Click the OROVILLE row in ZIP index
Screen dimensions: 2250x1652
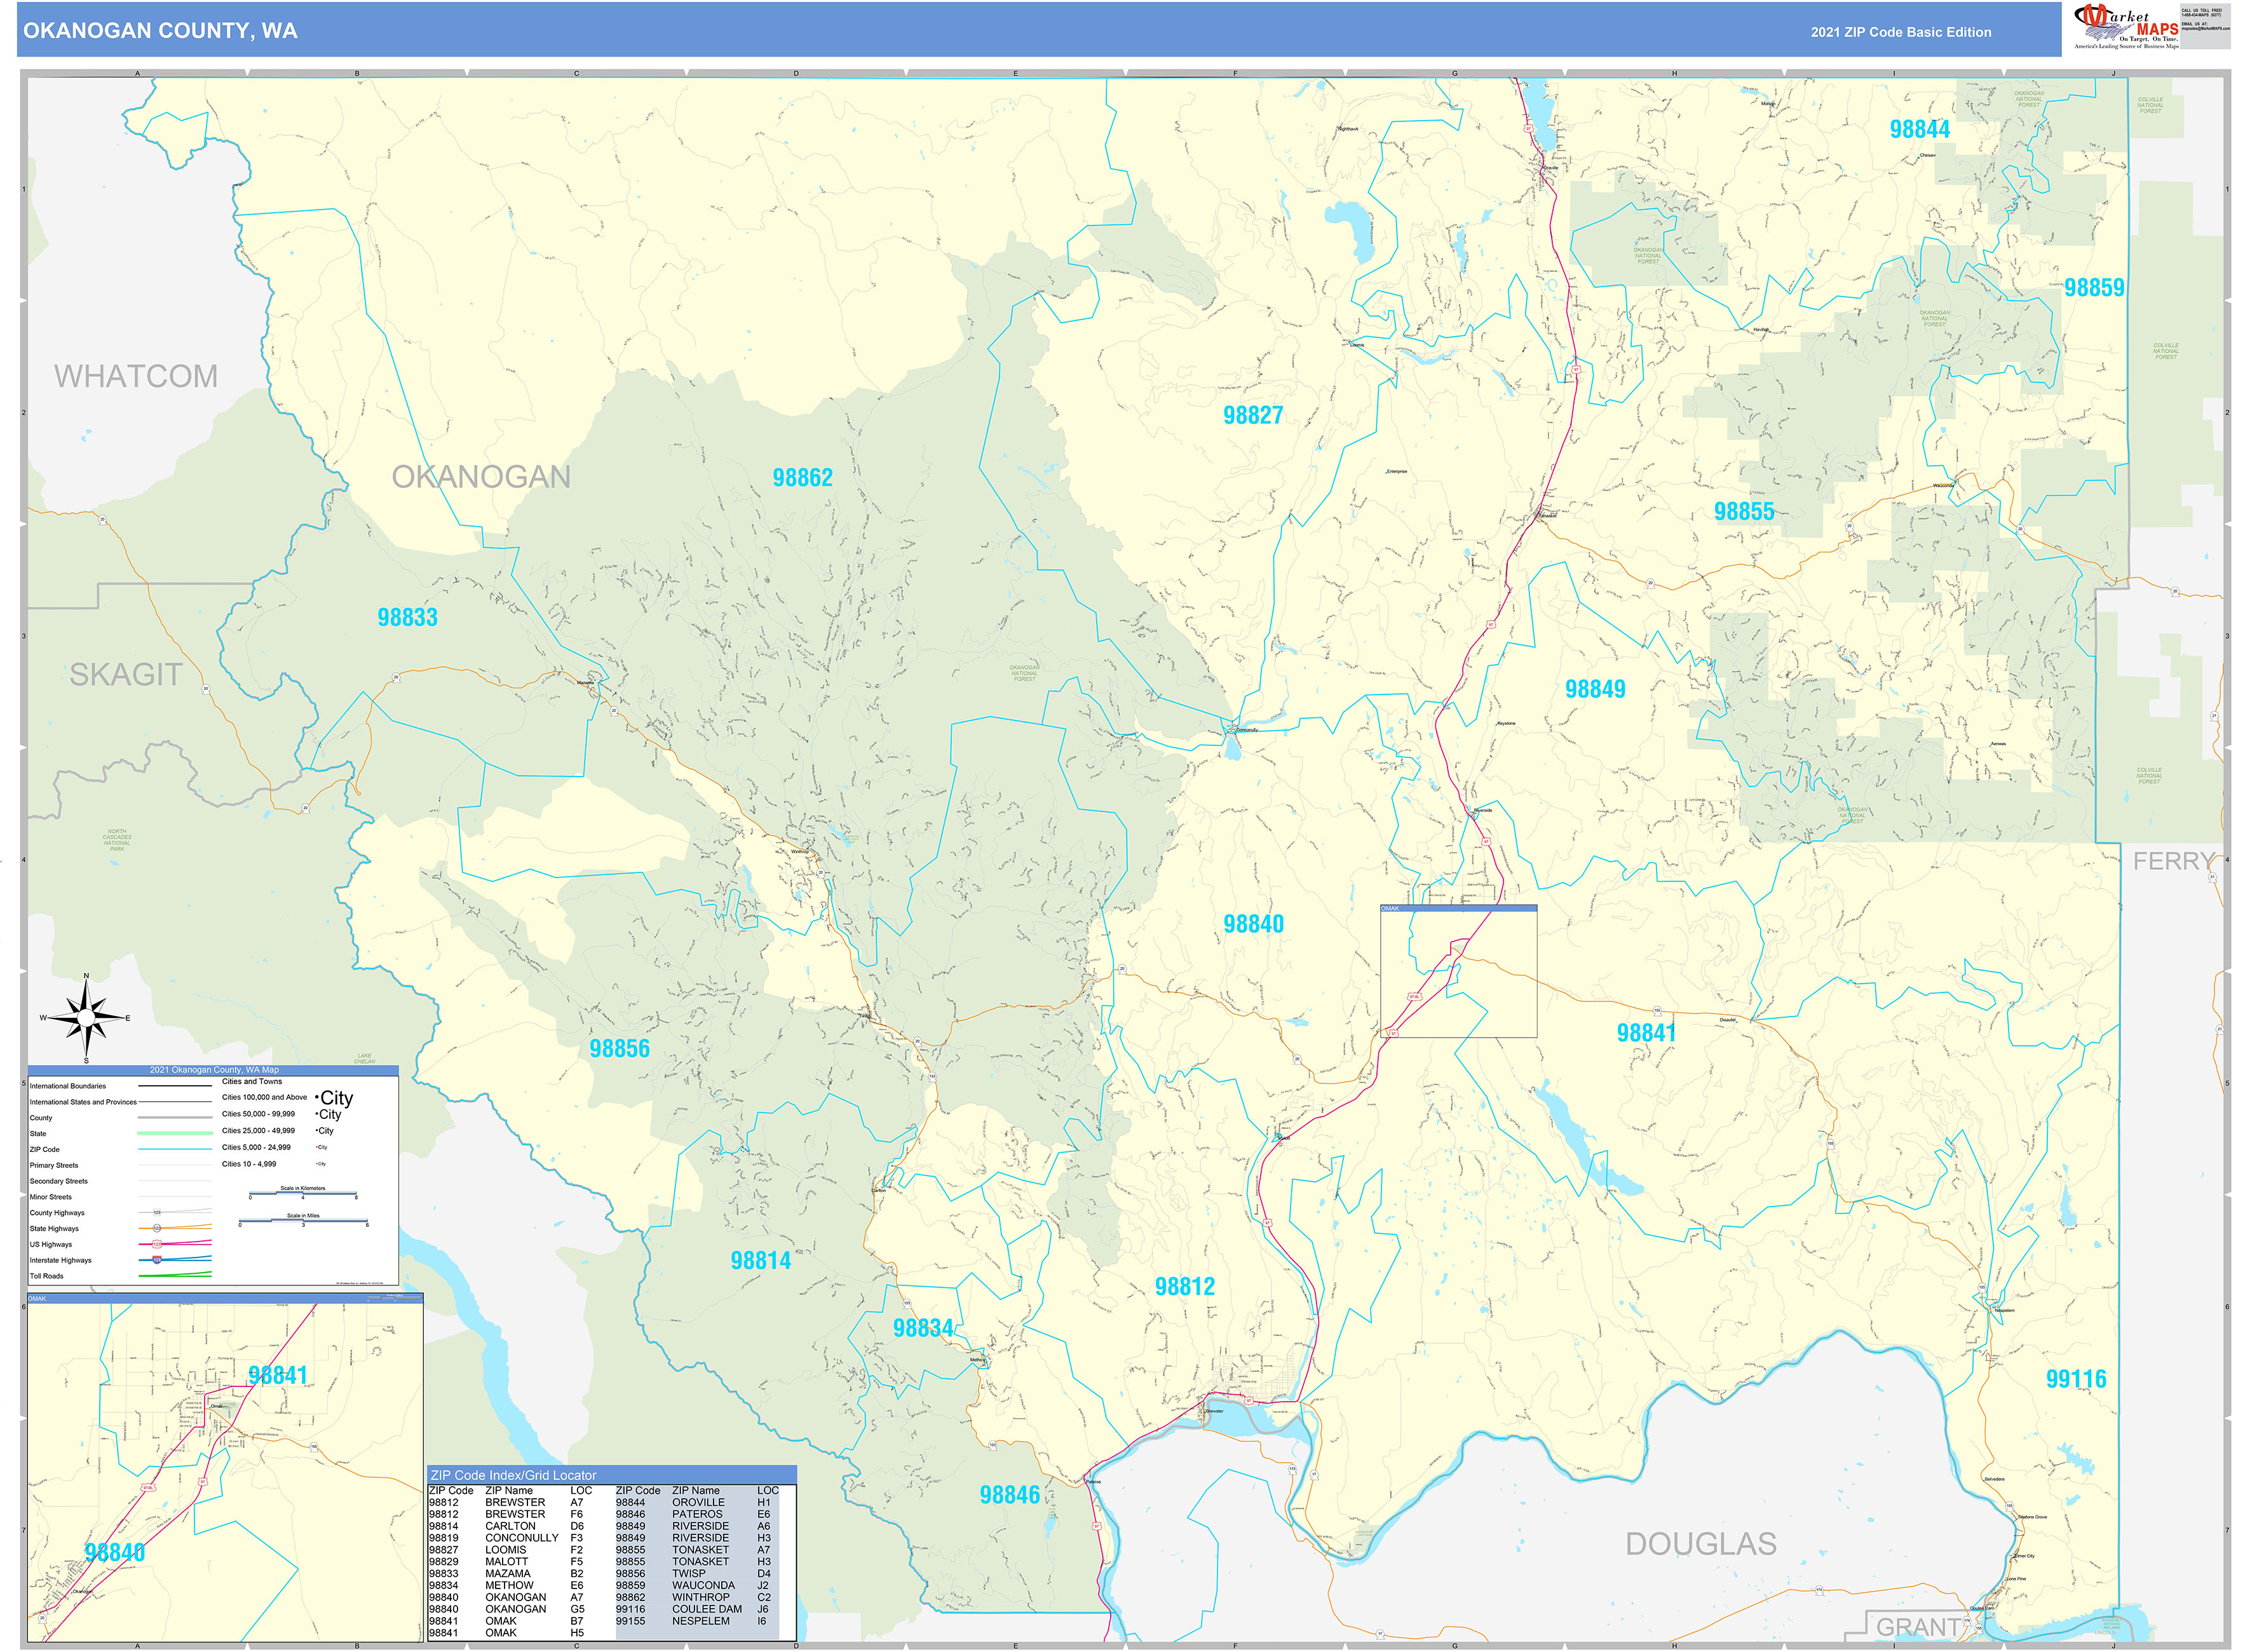coord(693,1502)
